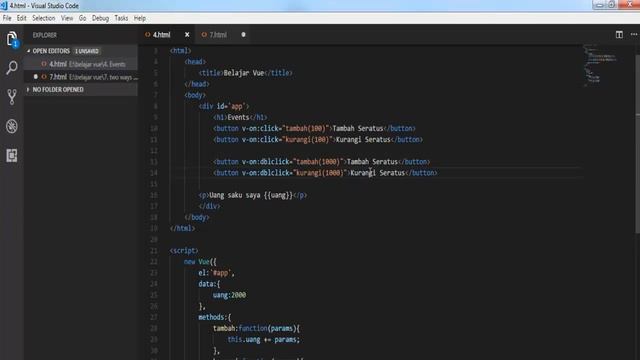Click the 1 UNSAVED badge

tap(87, 51)
